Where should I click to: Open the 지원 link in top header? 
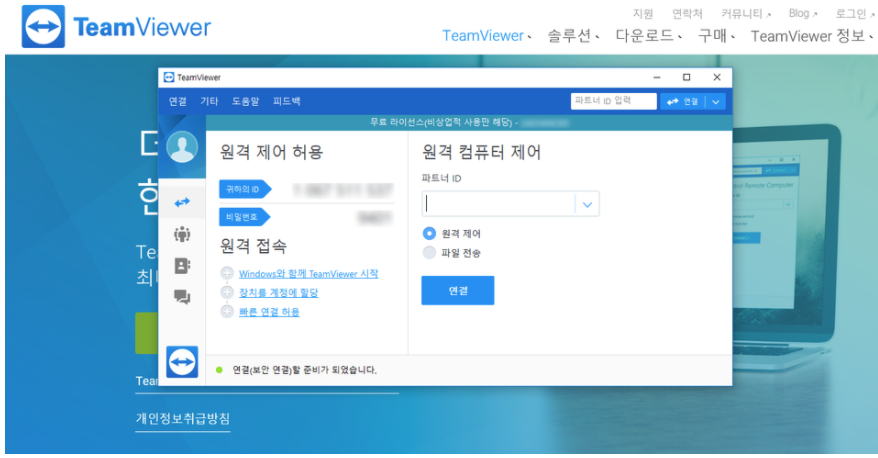coord(643,13)
